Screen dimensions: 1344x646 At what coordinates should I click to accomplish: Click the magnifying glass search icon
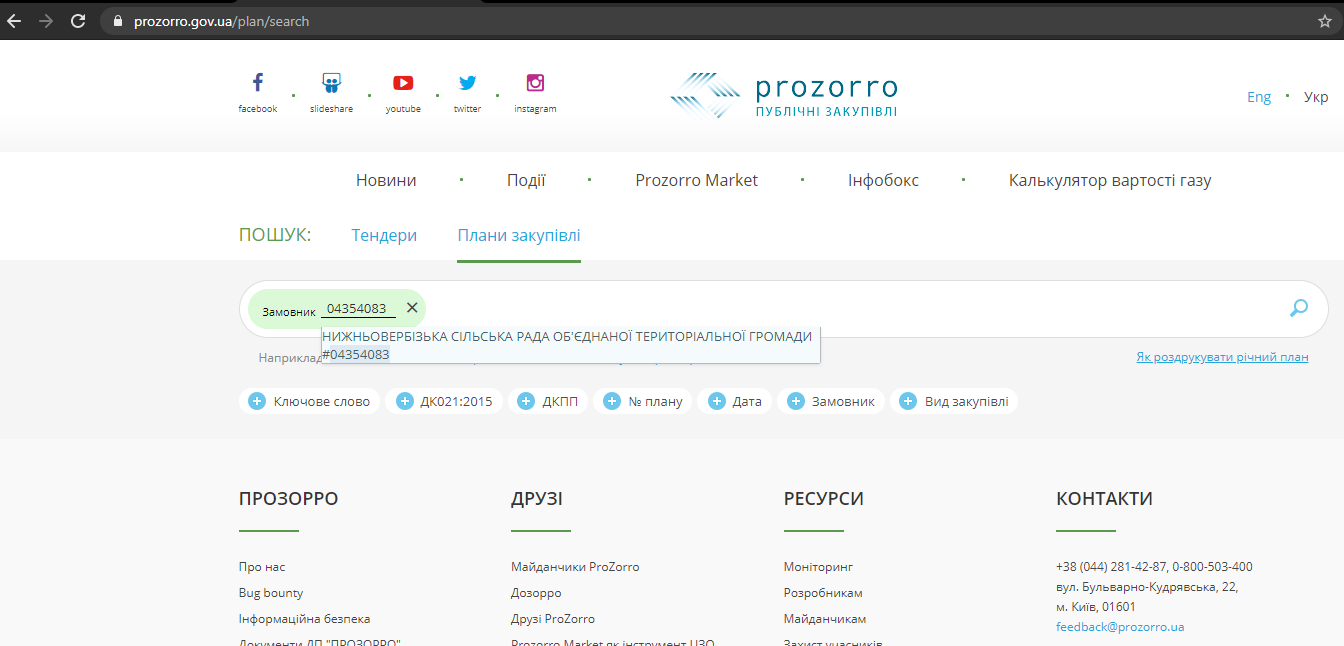(1298, 308)
